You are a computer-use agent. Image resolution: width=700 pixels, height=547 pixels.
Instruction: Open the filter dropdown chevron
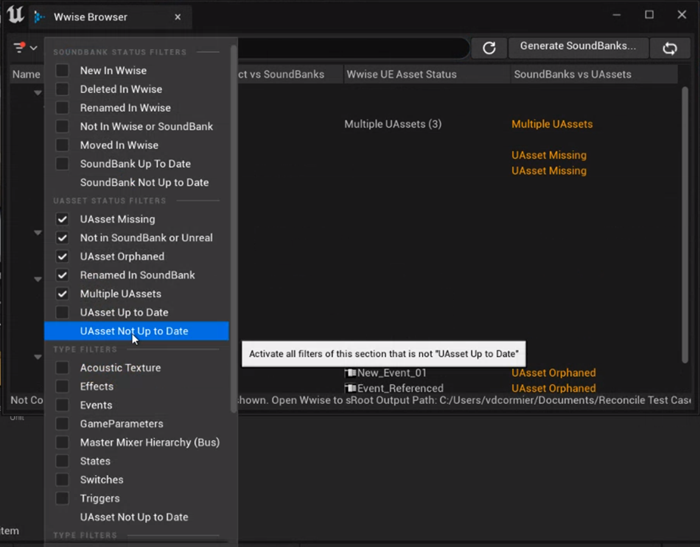pyautogui.click(x=33, y=48)
